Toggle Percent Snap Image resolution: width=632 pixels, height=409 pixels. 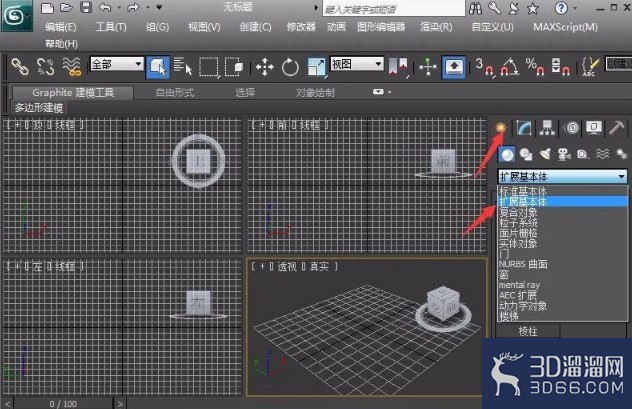point(535,67)
